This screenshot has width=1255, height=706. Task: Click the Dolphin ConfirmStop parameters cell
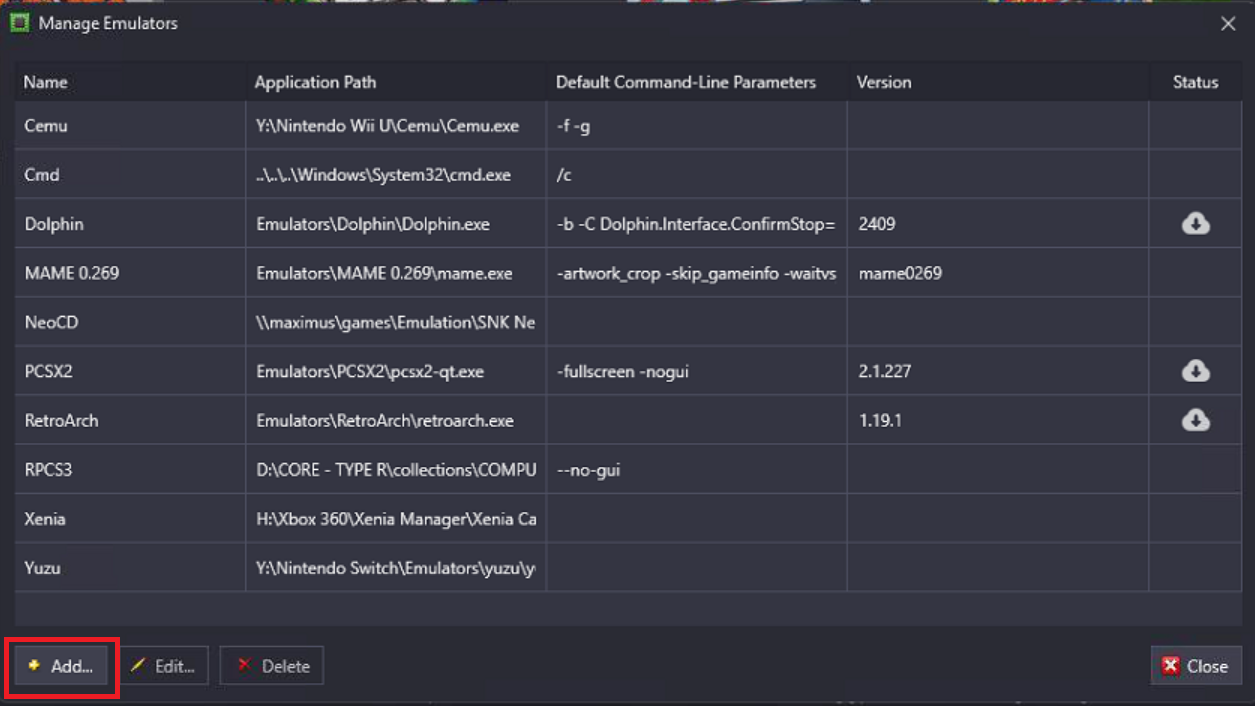coord(696,224)
